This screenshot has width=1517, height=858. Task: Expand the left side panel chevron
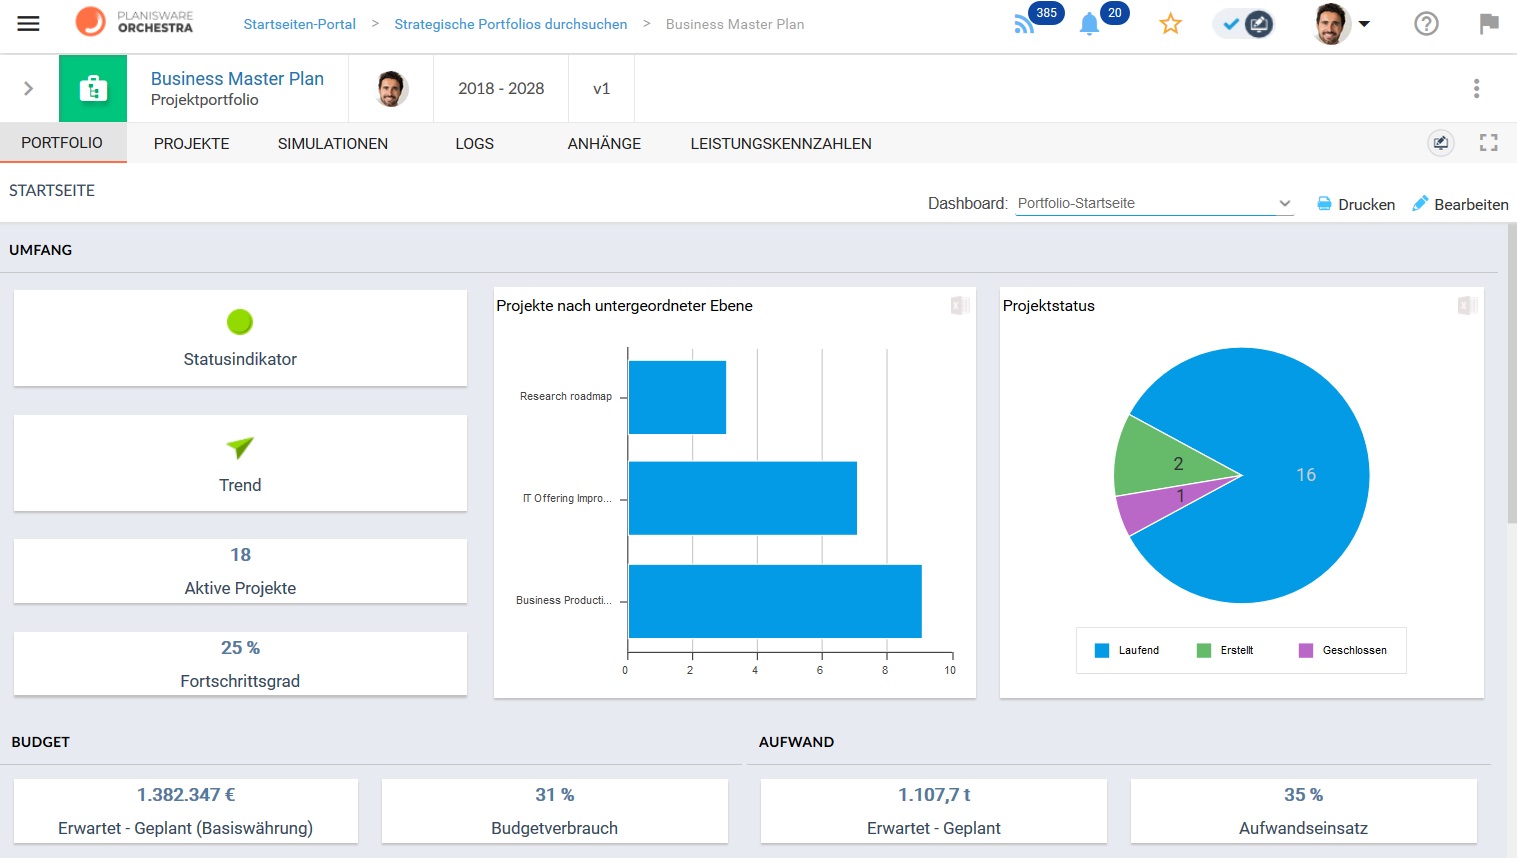click(x=28, y=88)
